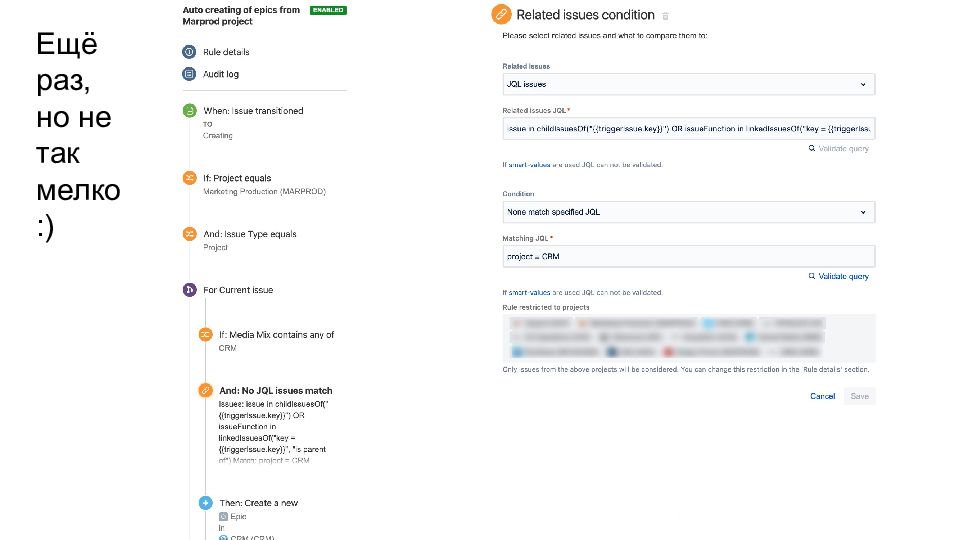
Task: Click the blue Create a new action icon
Action: coord(205,503)
